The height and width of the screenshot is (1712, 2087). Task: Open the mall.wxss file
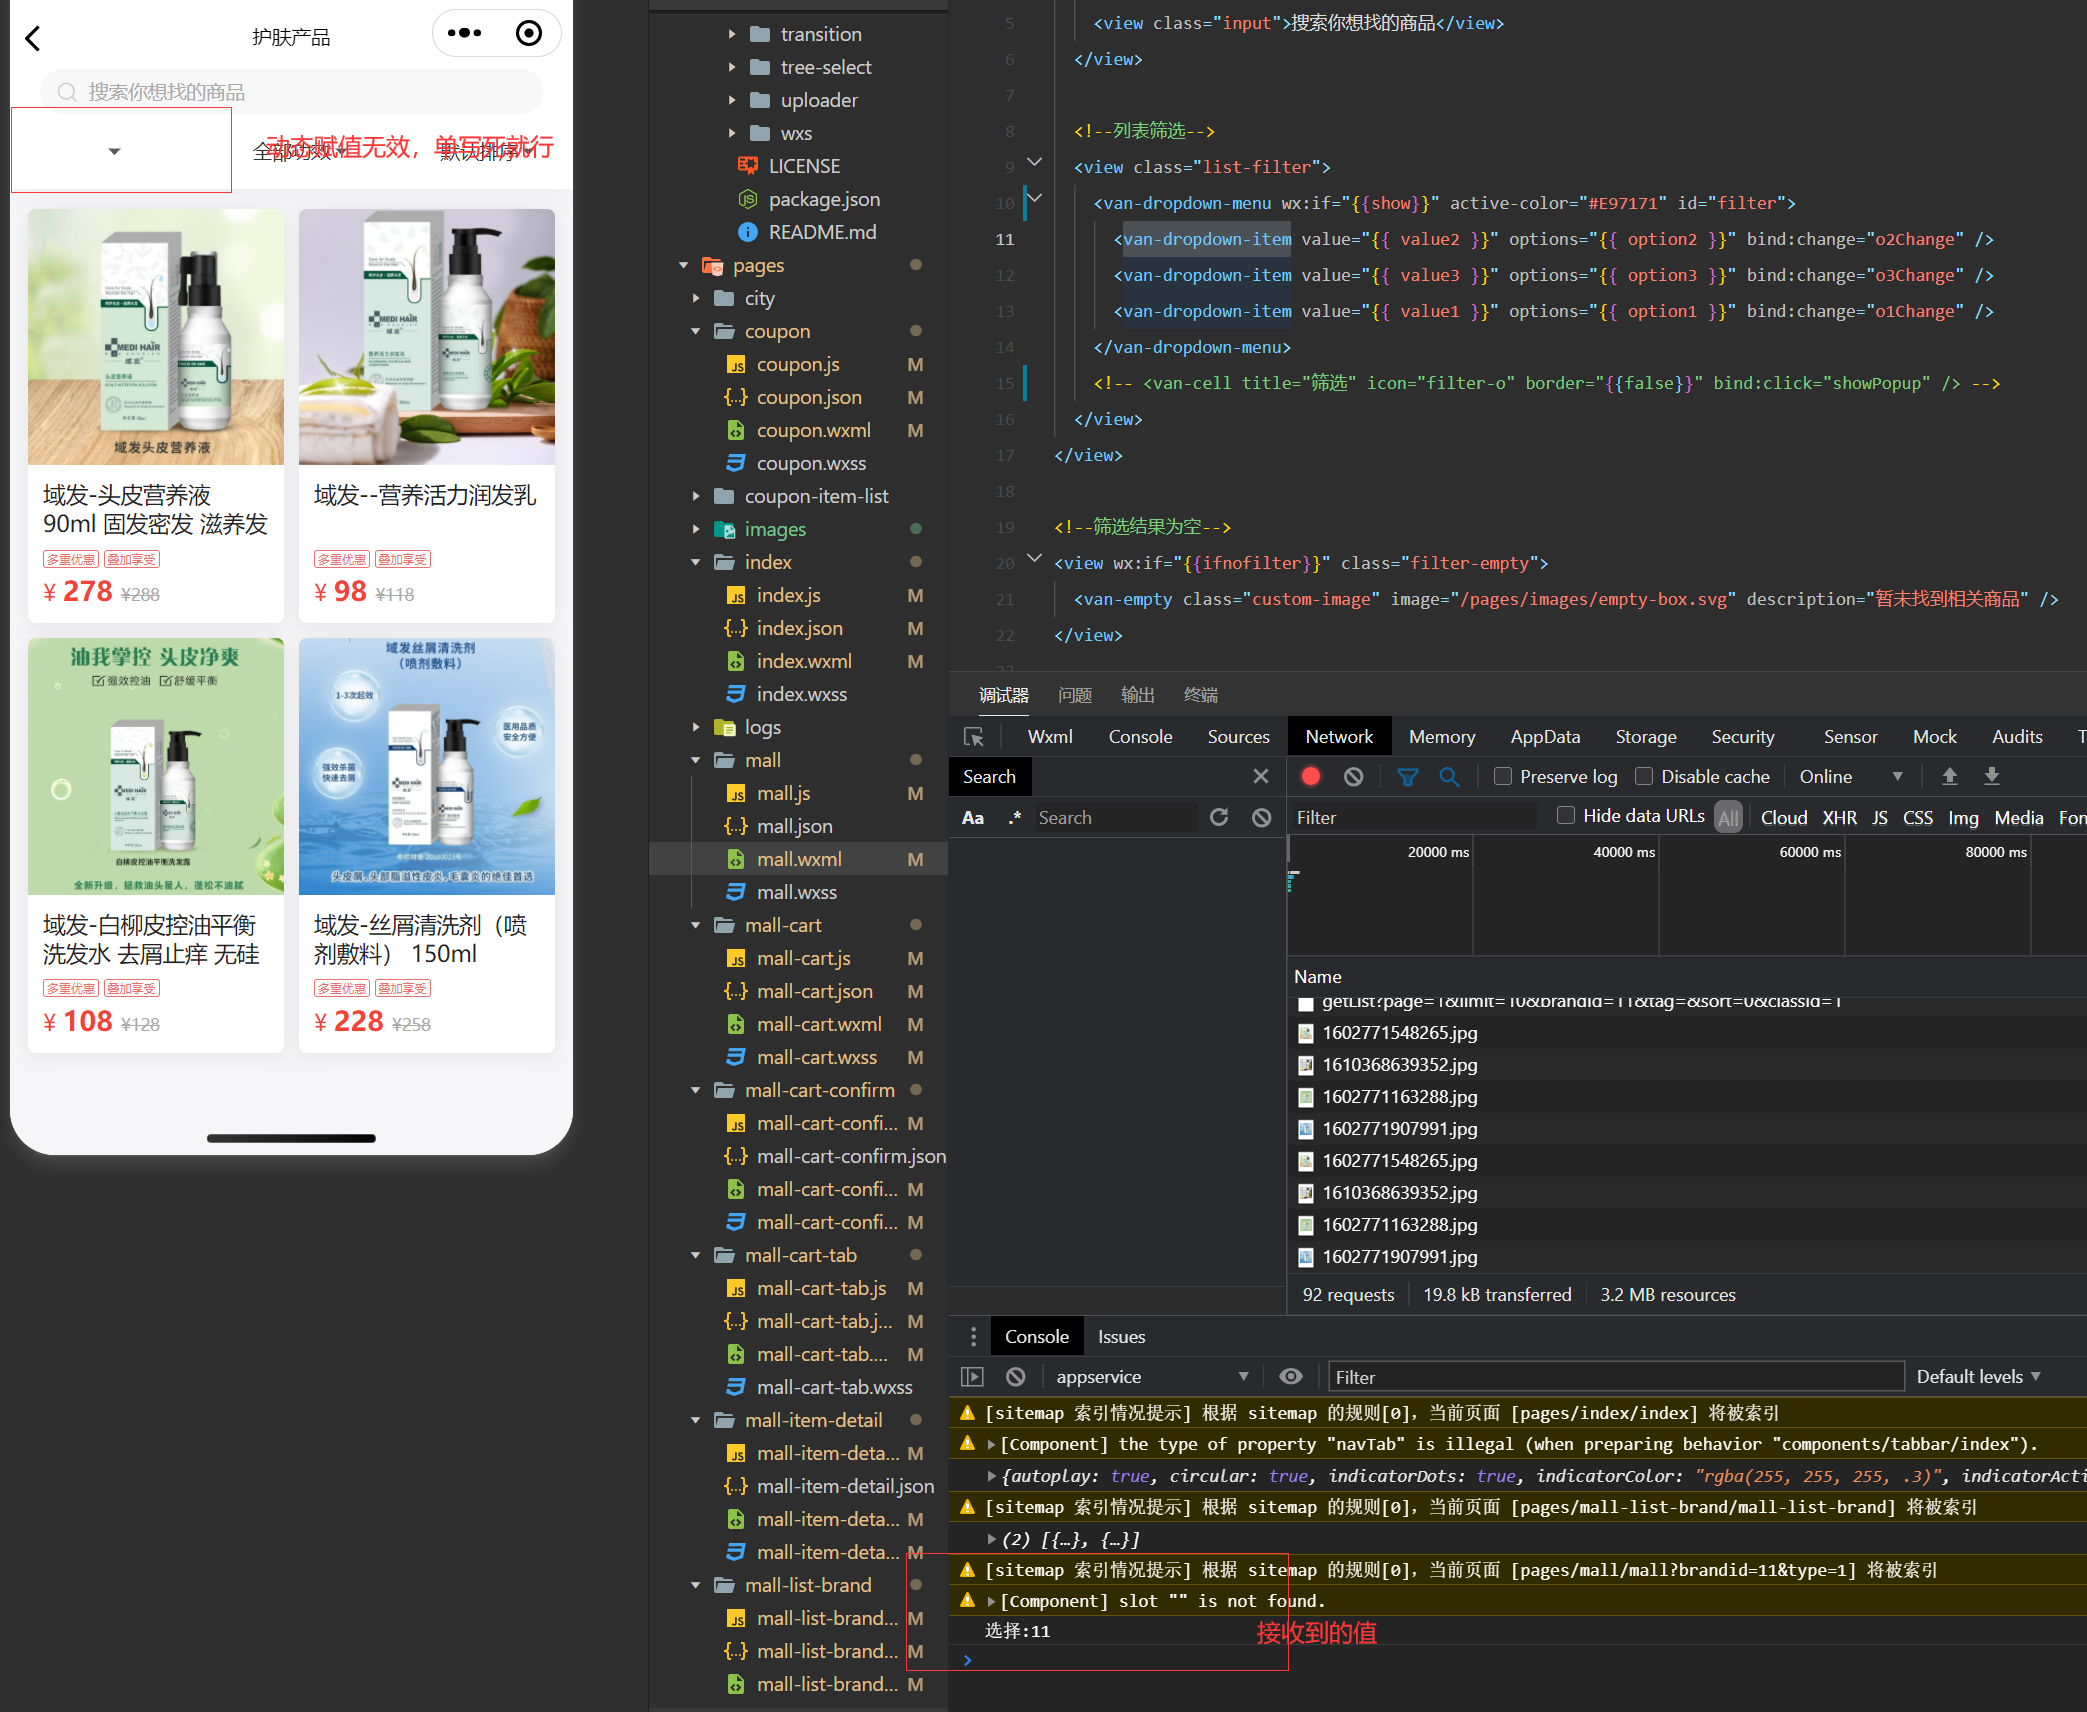click(x=796, y=892)
